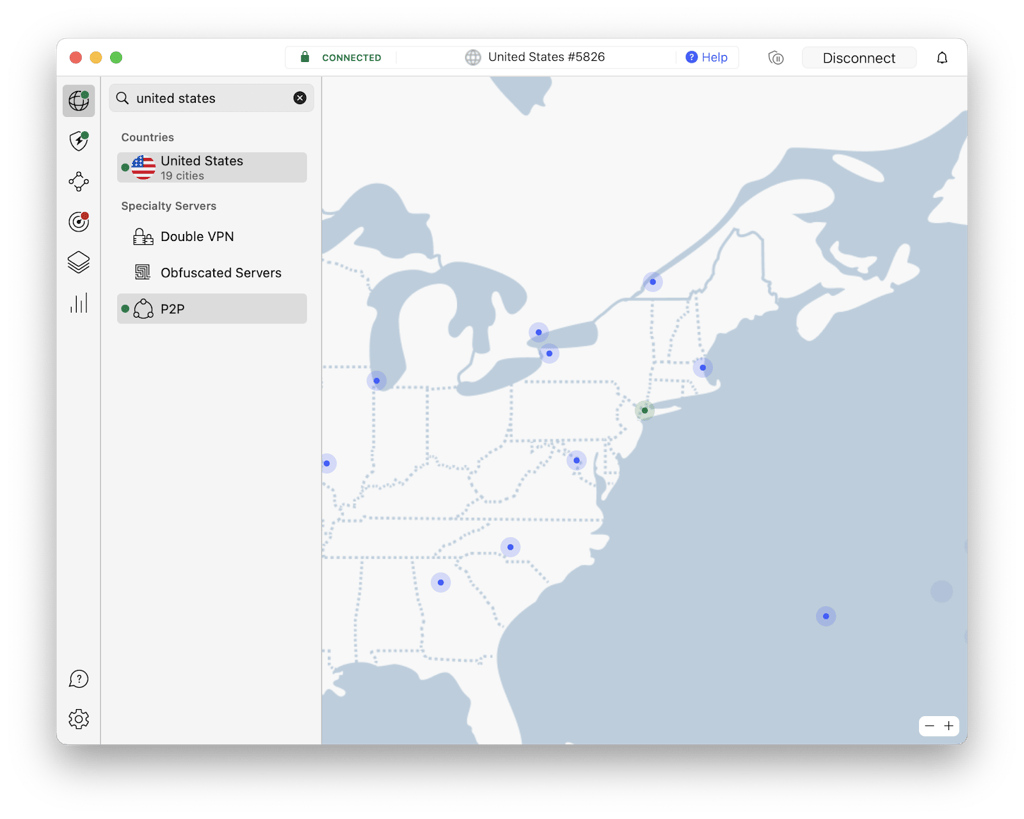Zoom in the map with plus button
Screen dimensions: 1024x819
click(949, 726)
